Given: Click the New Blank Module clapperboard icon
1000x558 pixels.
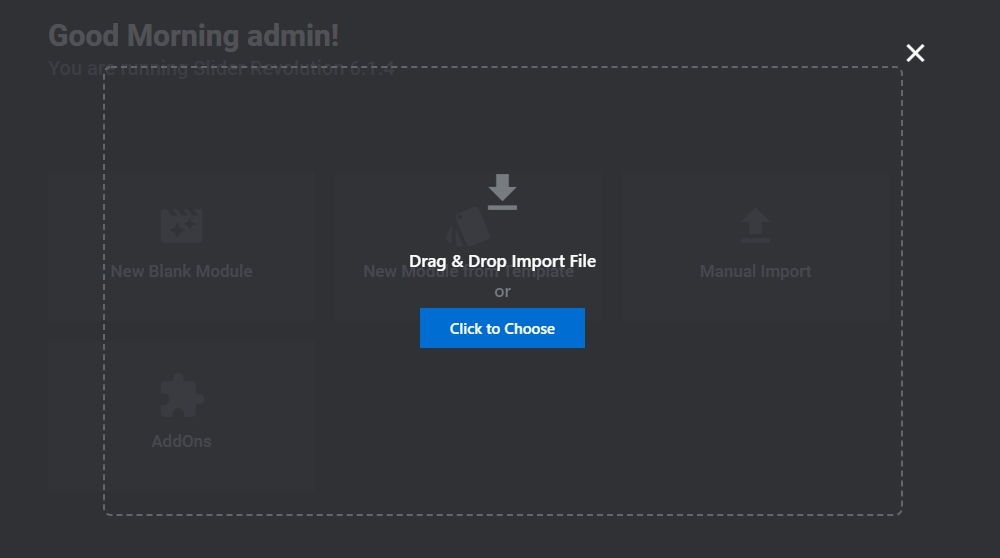Looking at the screenshot, I should (182, 226).
